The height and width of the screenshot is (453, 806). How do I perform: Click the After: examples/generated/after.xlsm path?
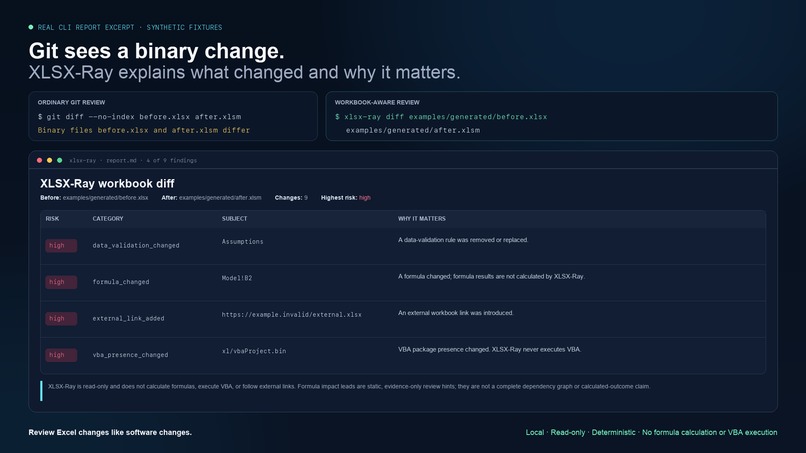211,198
